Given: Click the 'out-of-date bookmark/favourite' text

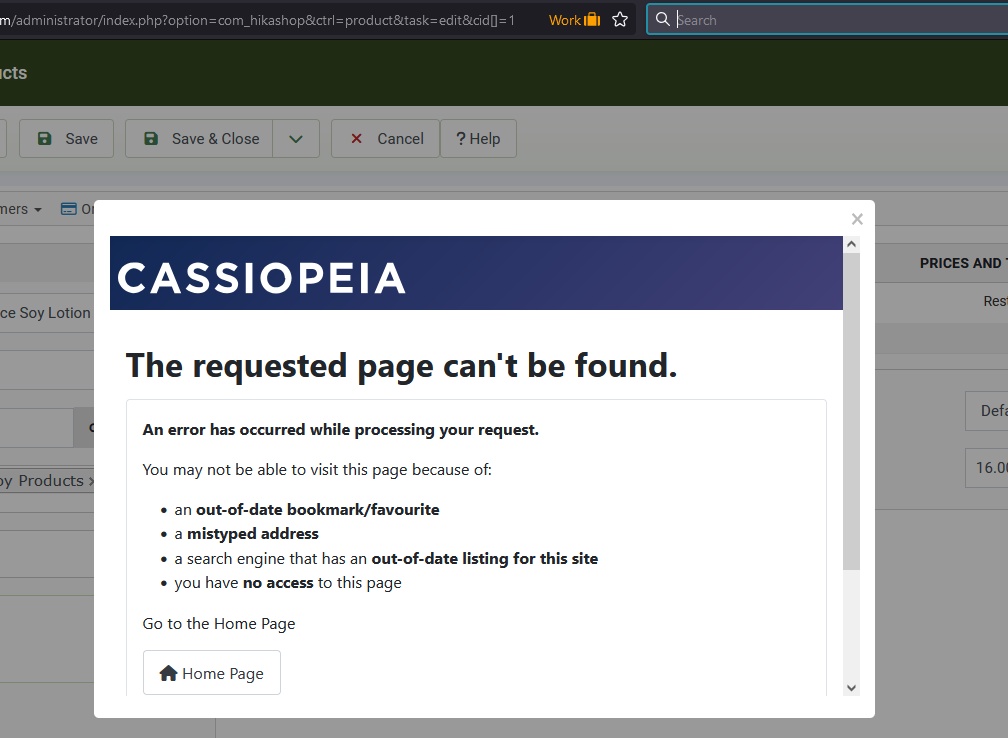Looking at the screenshot, I should (318, 509).
